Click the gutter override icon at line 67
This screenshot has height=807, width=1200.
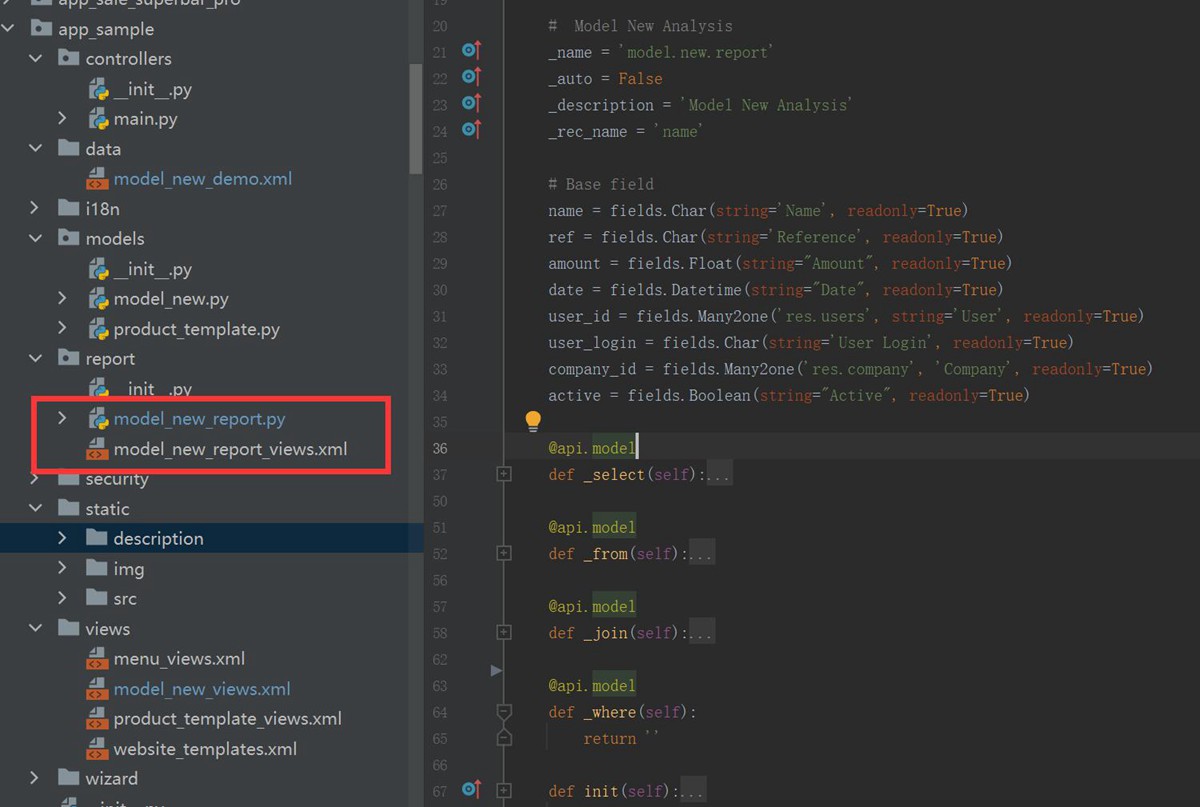(471, 790)
